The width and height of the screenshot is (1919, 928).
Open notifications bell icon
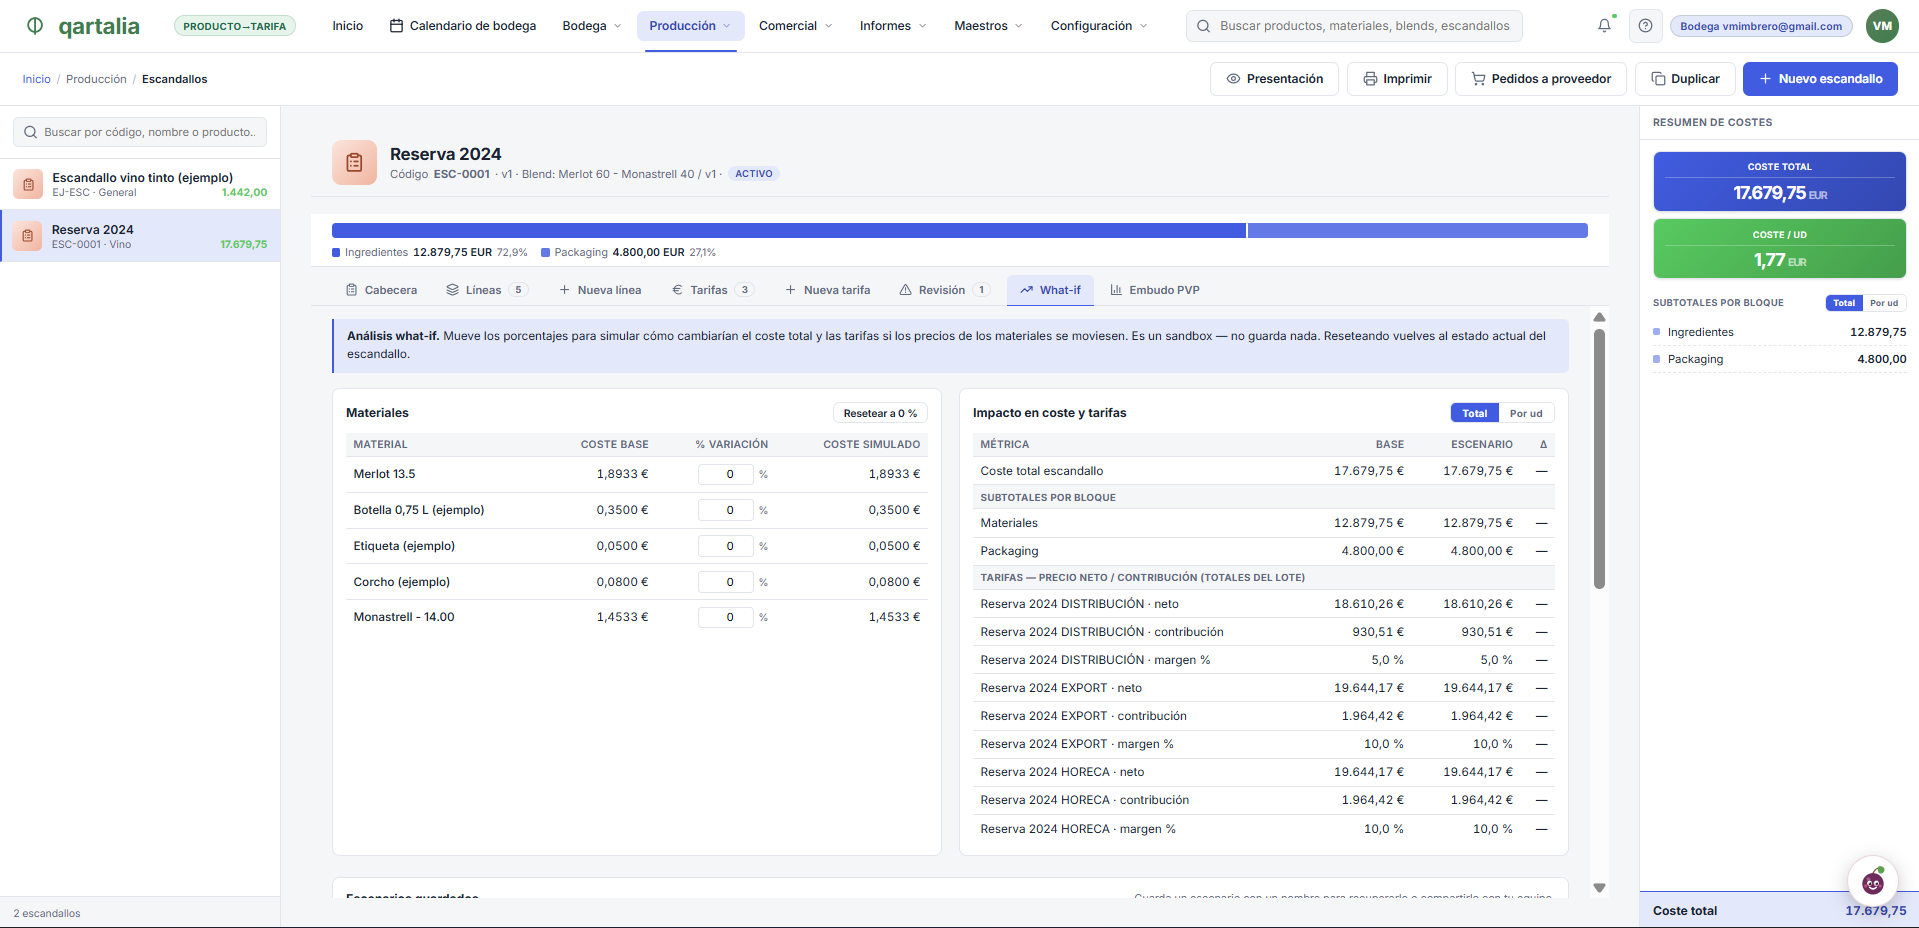click(1604, 26)
